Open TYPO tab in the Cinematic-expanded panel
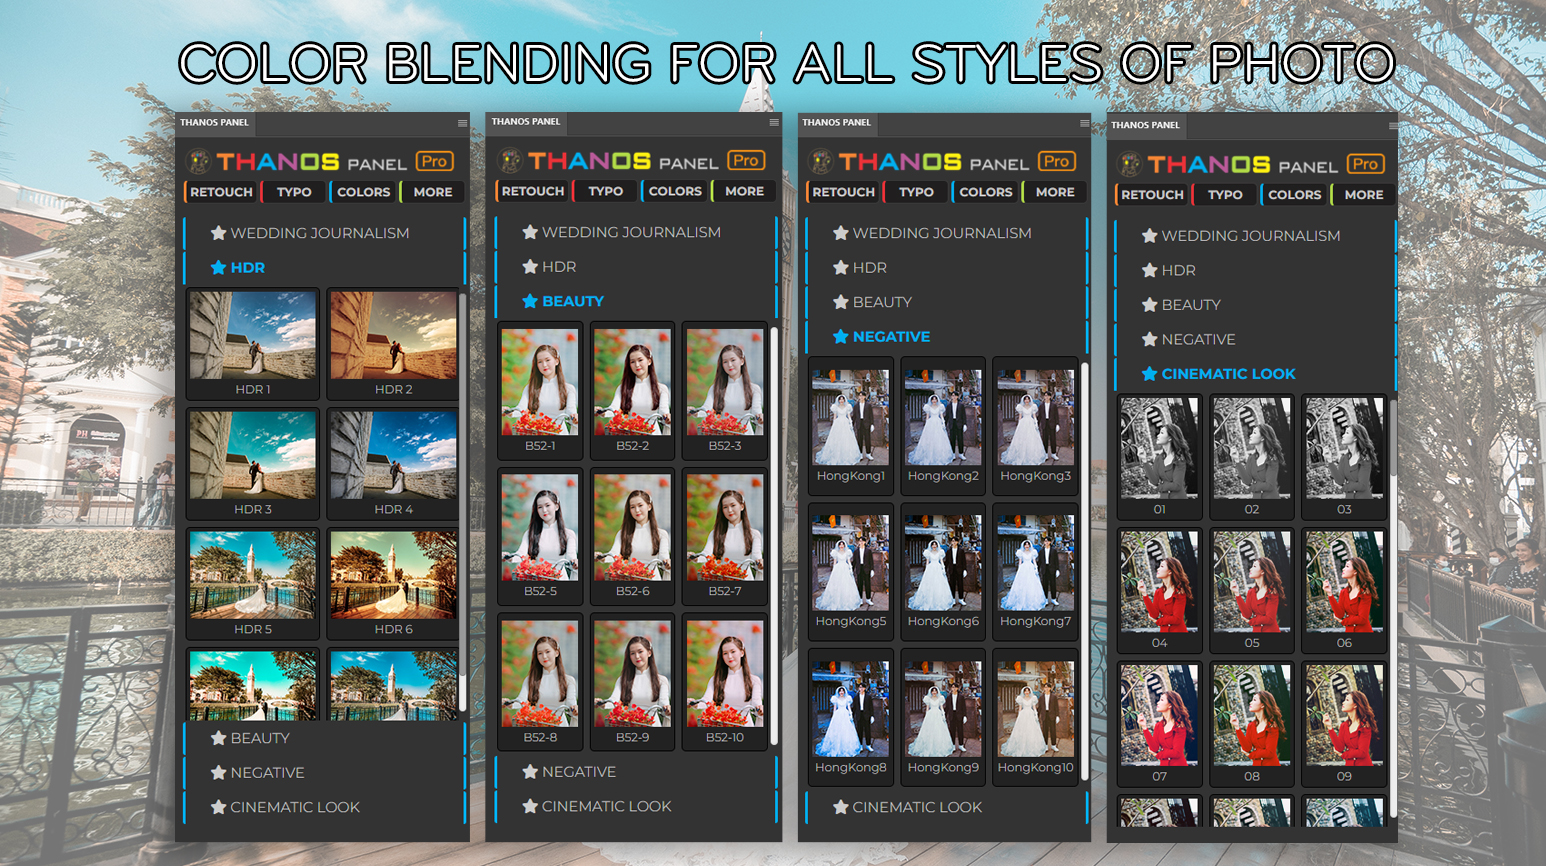This screenshot has height=866, width=1546. pyautogui.click(x=1225, y=195)
